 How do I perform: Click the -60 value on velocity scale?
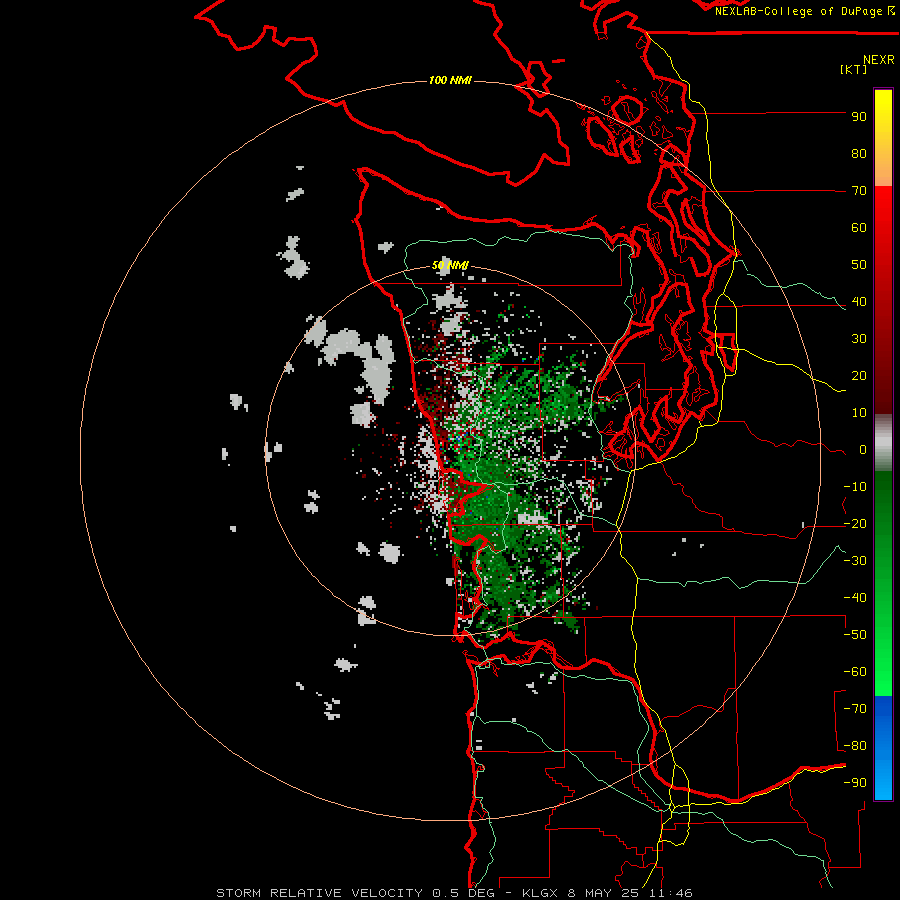pyautogui.click(x=855, y=672)
